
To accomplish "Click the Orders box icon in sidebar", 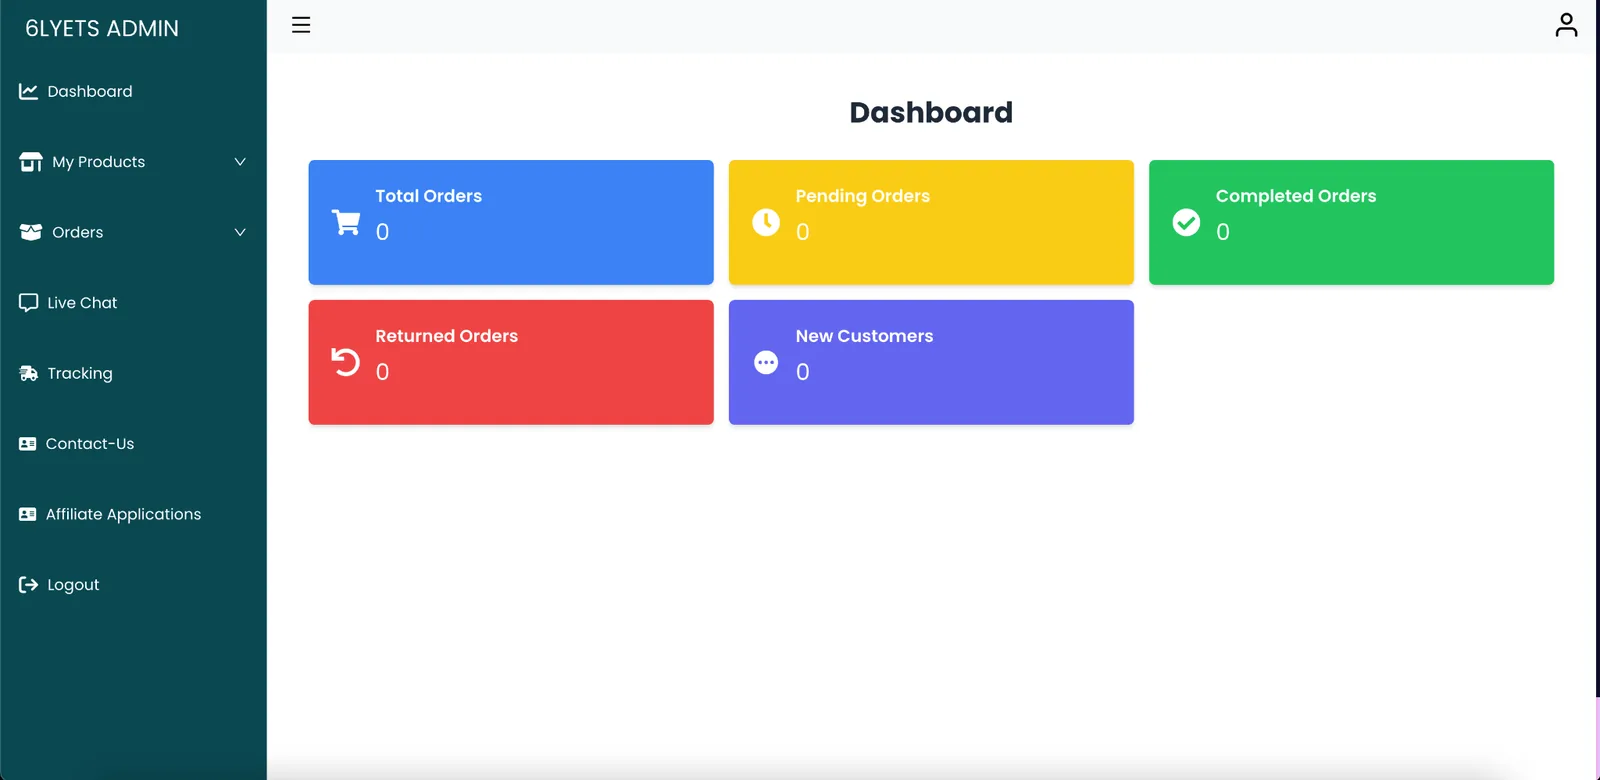I will coord(31,232).
